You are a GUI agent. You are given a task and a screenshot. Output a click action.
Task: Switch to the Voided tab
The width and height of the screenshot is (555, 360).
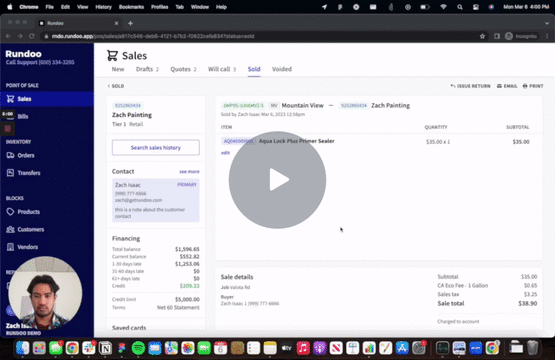pyautogui.click(x=282, y=69)
